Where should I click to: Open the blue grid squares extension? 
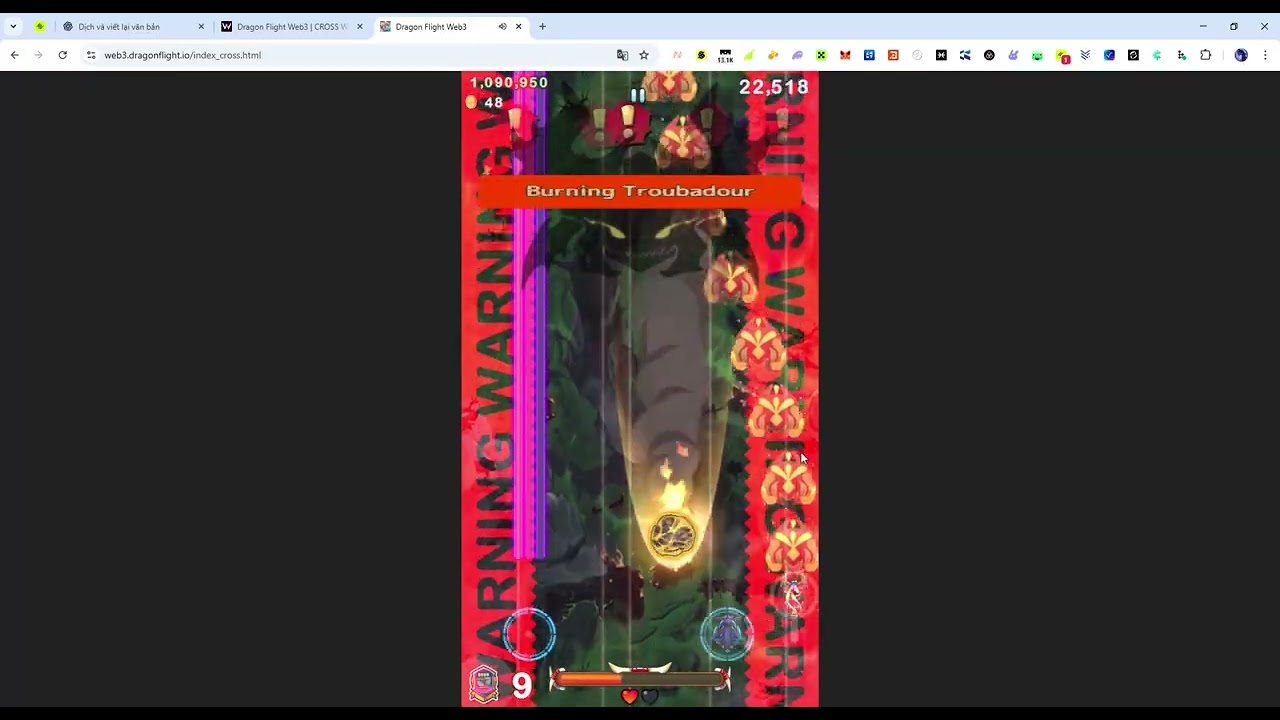pyautogui.click(x=869, y=55)
